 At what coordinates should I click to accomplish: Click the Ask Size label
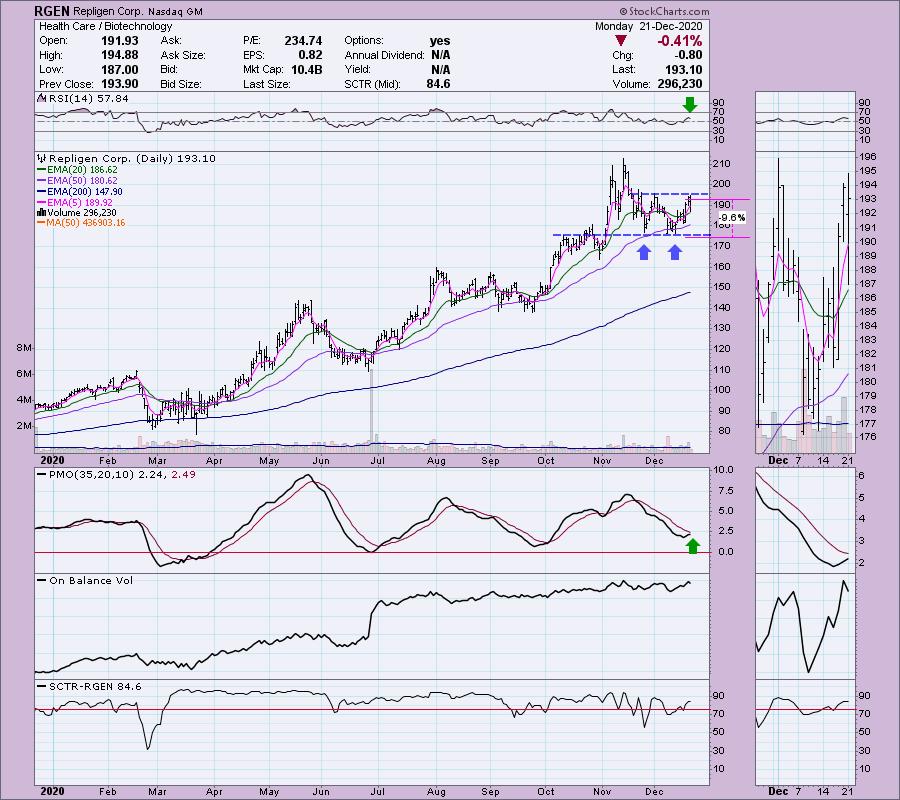pos(183,55)
